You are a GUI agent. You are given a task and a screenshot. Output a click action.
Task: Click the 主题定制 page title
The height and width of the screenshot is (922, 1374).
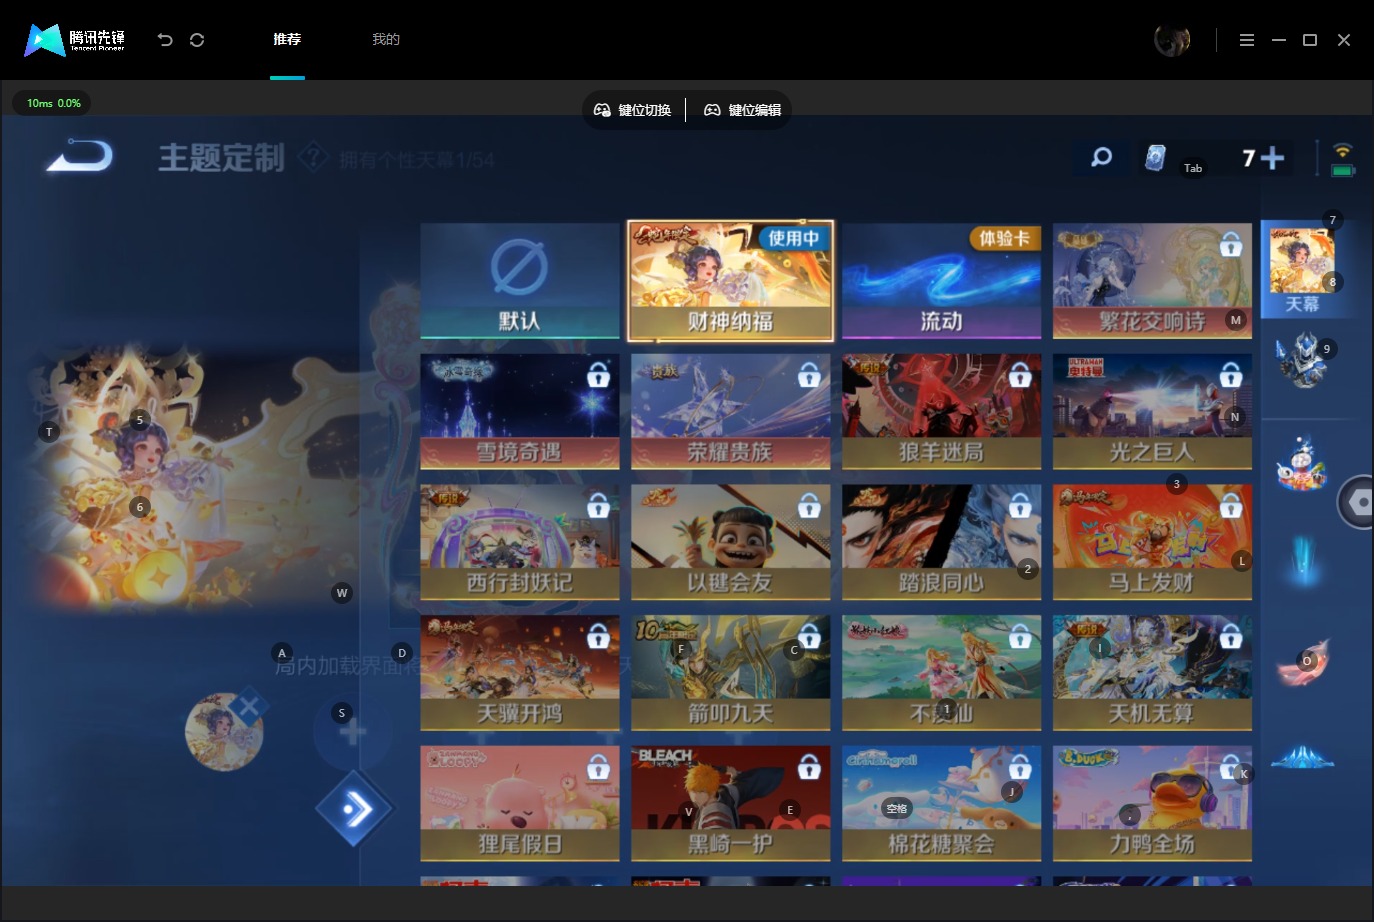click(221, 158)
